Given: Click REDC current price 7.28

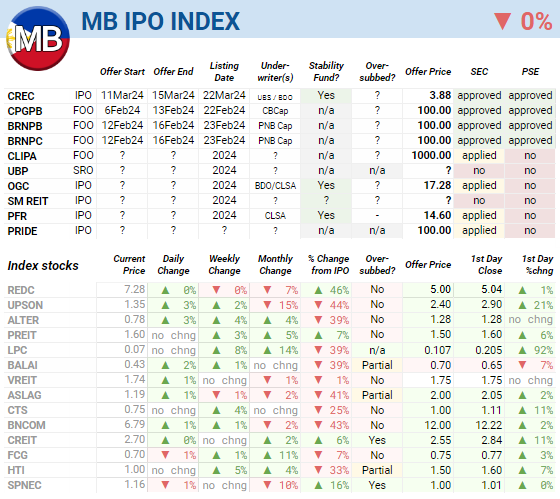Looking at the screenshot, I should (134, 289).
